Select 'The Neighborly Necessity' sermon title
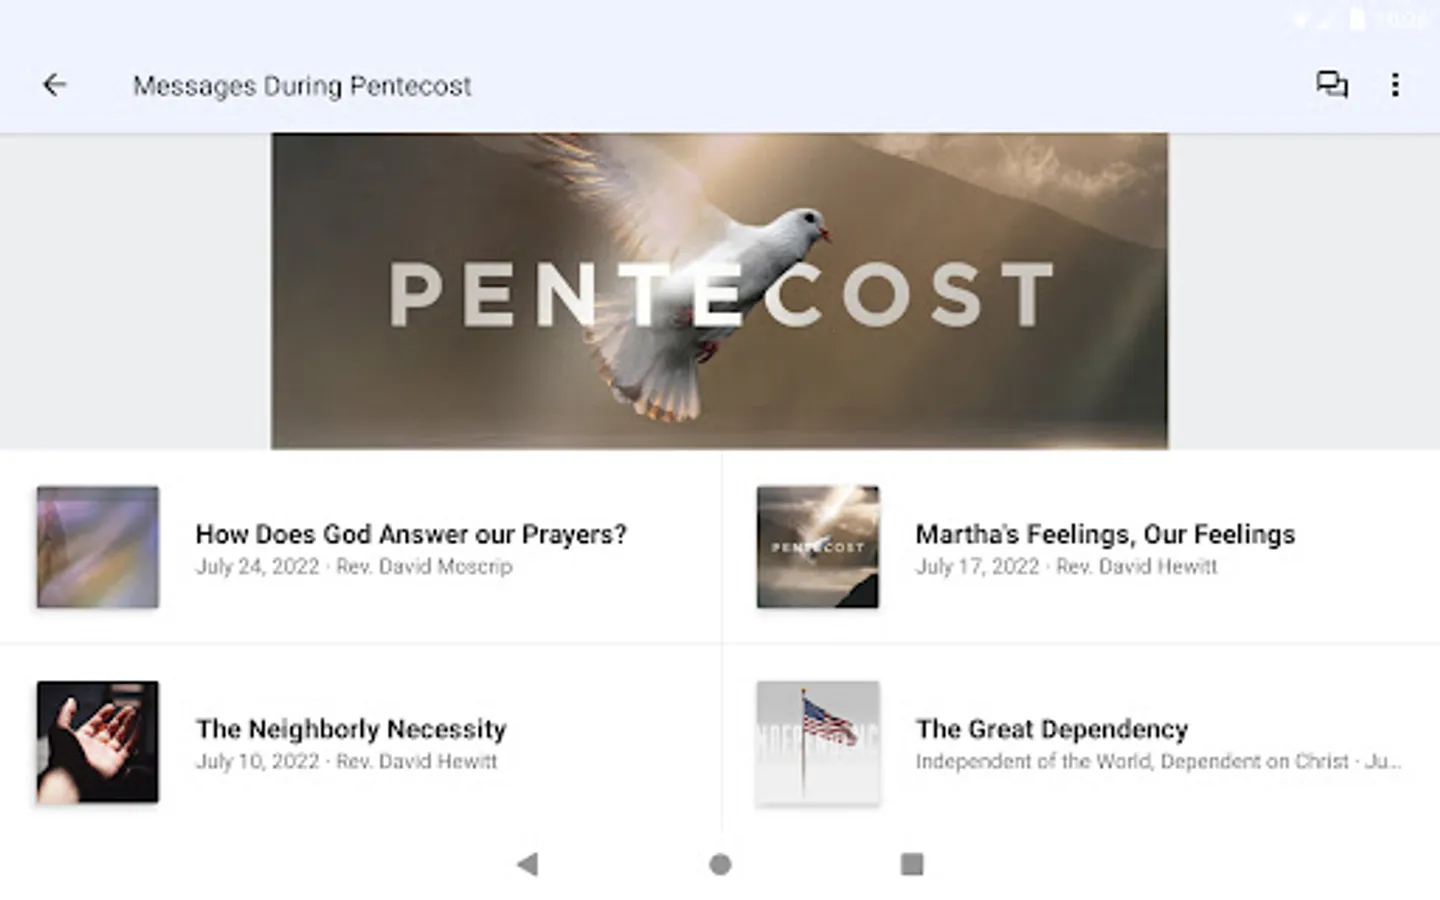Screen dimensions: 1440x900 pos(351,729)
